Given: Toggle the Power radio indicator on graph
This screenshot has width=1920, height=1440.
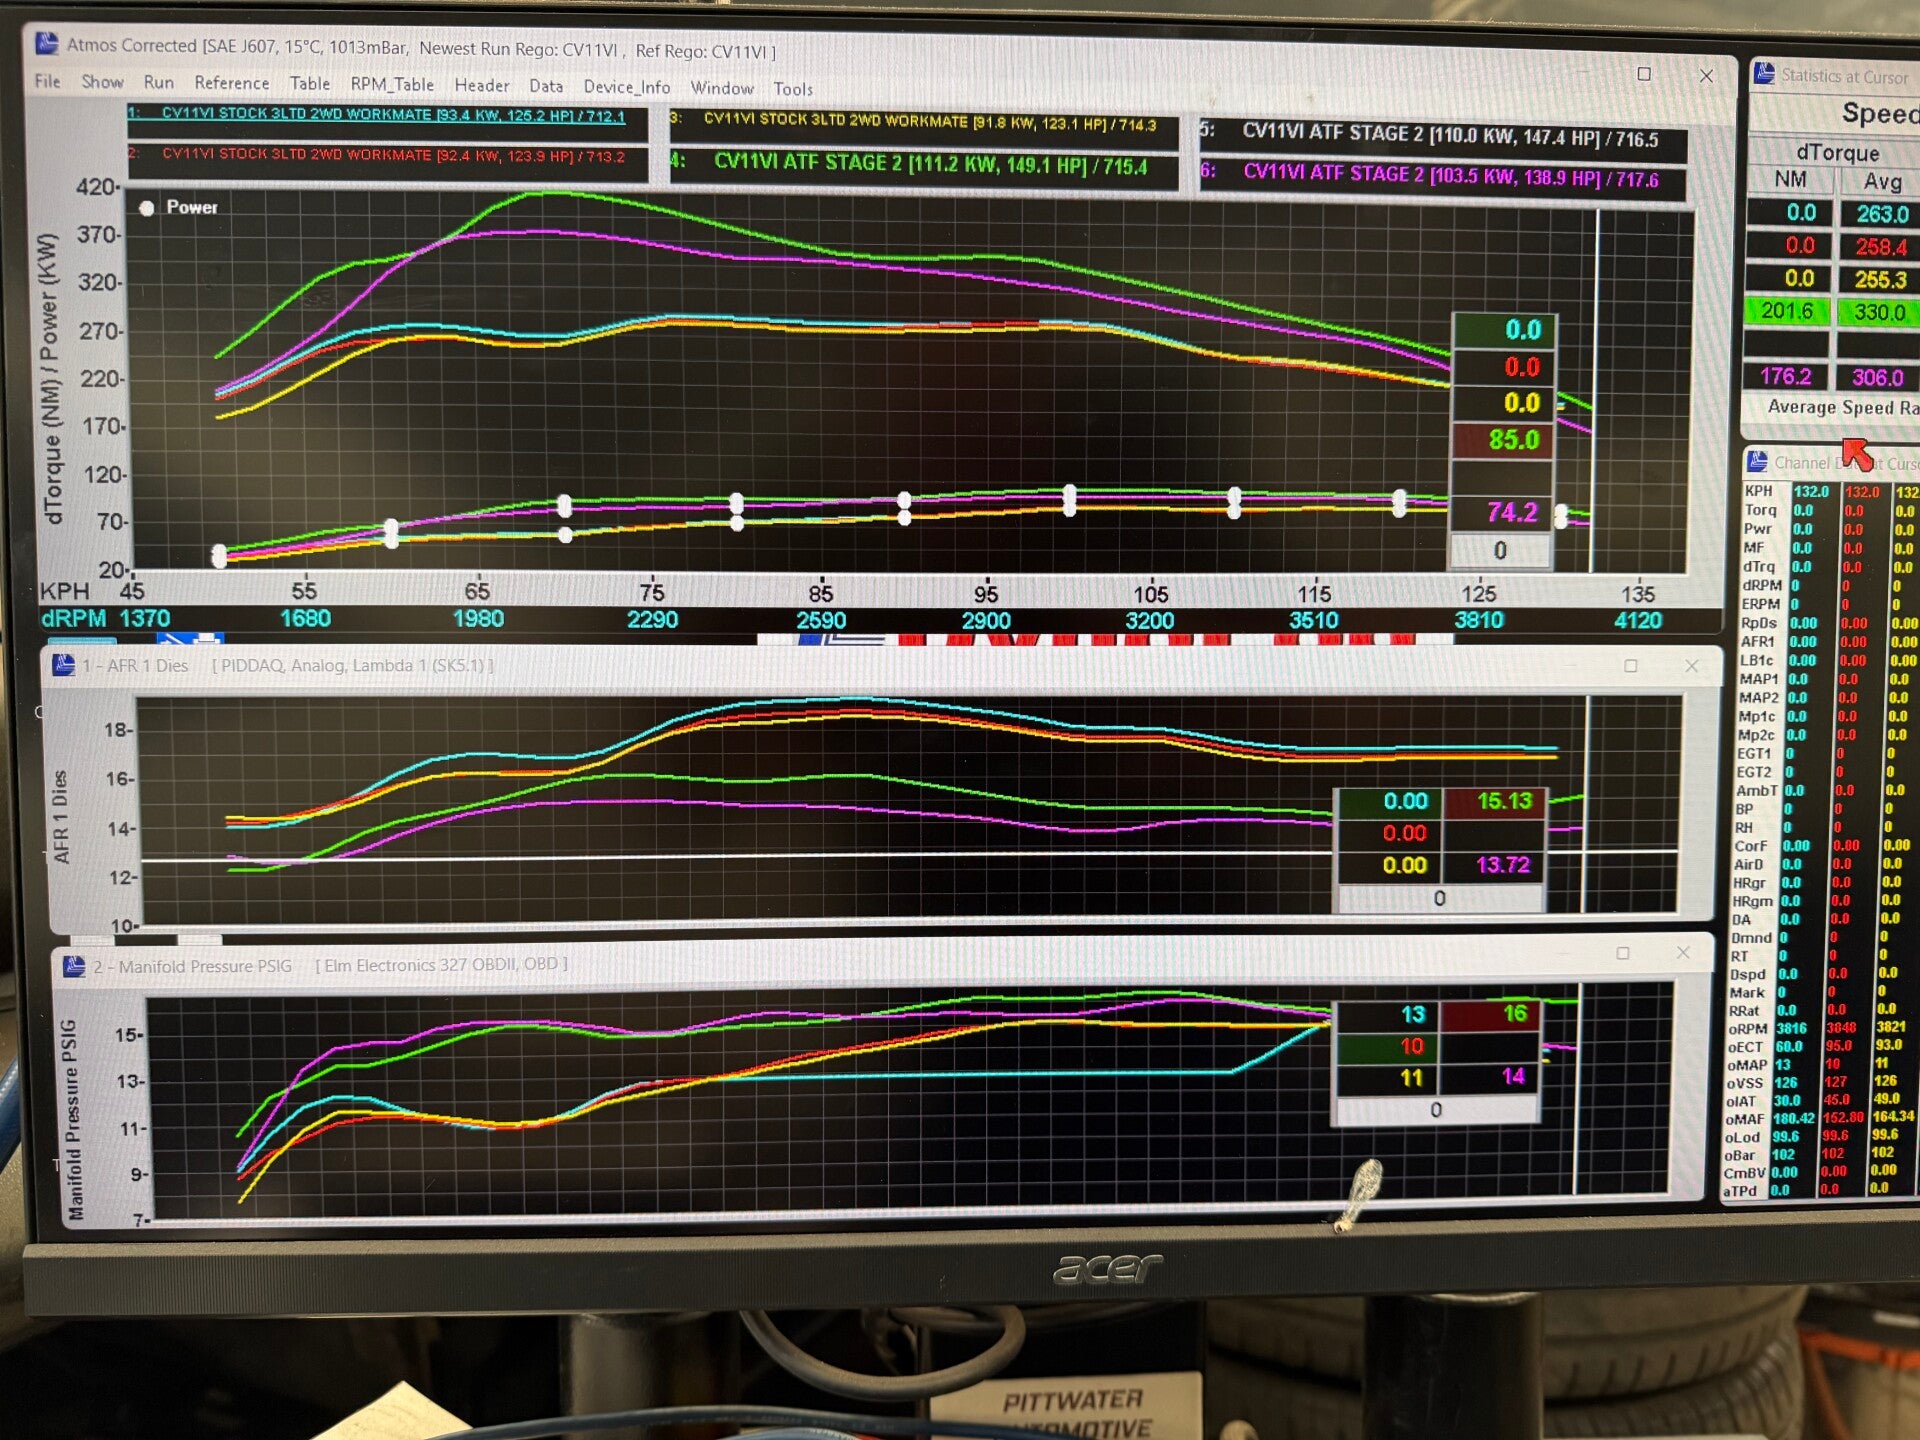Looking at the screenshot, I should [x=147, y=208].
